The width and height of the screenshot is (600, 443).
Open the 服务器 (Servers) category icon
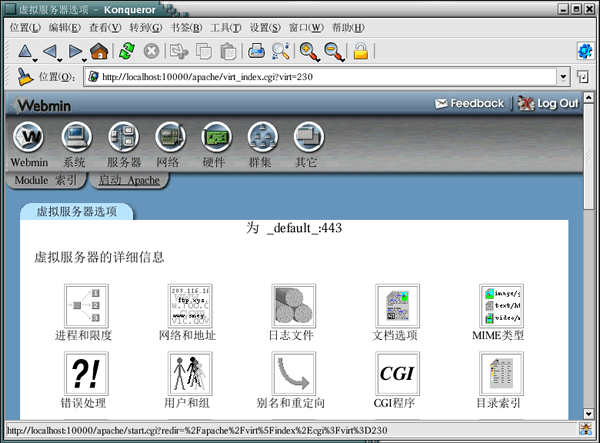(x=123, y=137)
